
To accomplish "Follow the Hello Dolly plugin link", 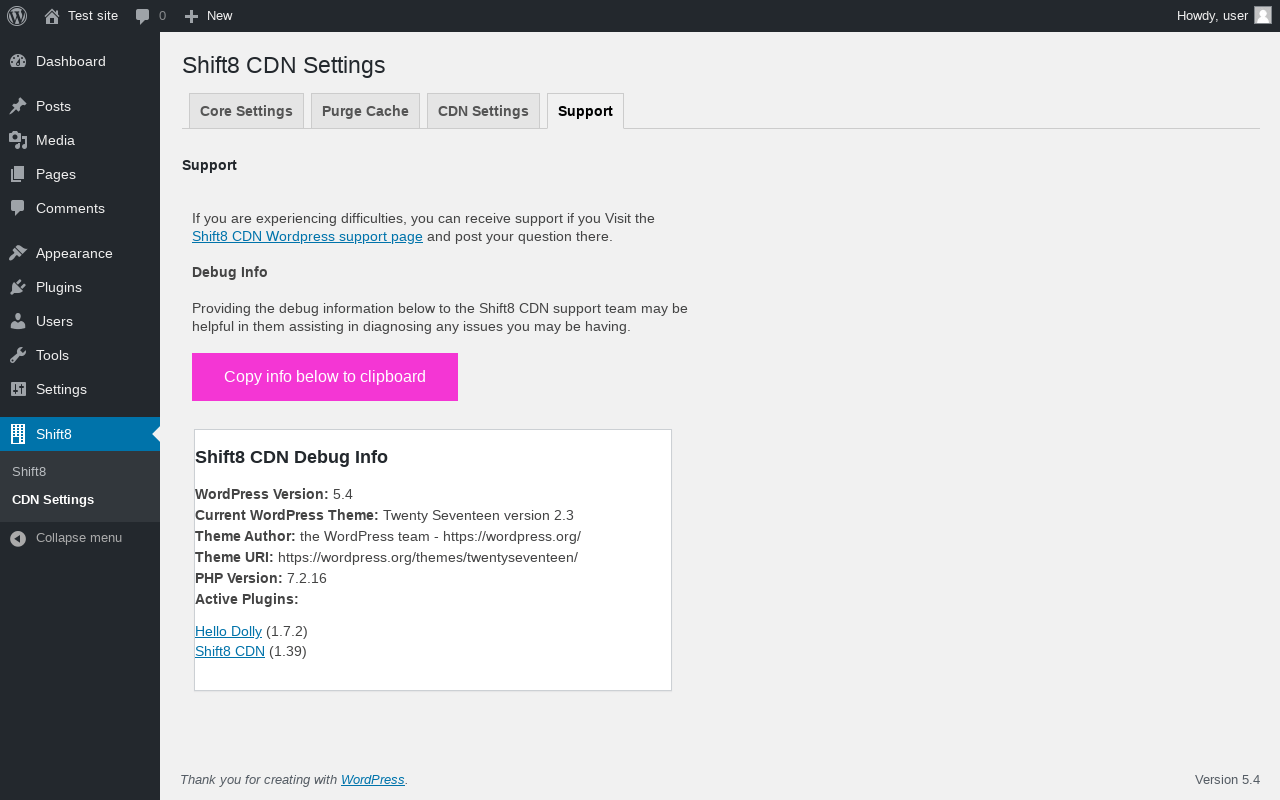I will click(x=228, y=631).
